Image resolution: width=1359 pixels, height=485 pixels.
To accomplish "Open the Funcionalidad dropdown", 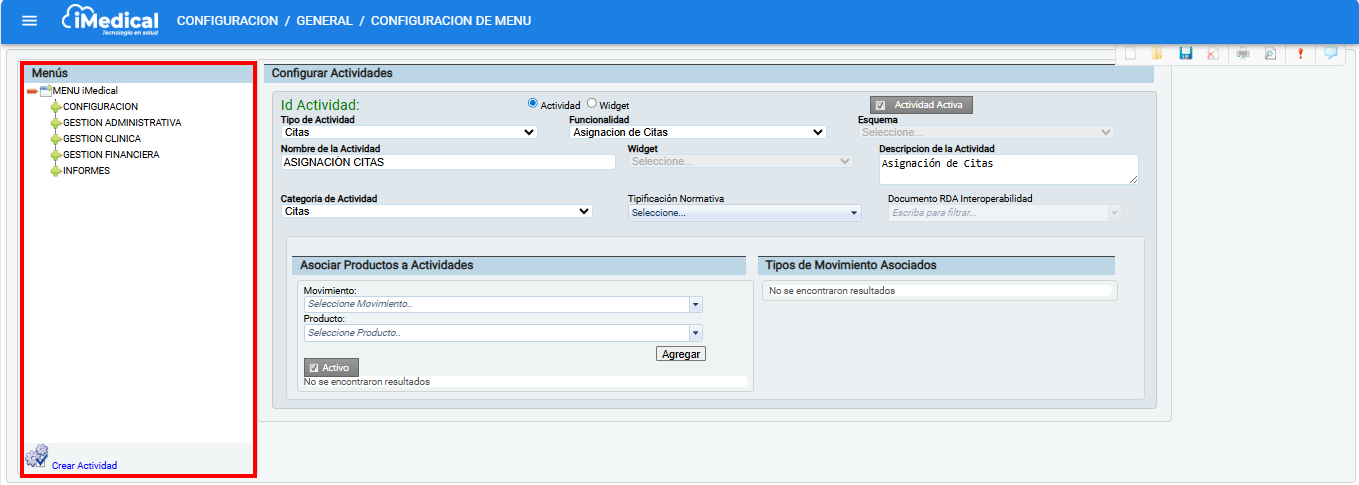I will coord(697,132).
